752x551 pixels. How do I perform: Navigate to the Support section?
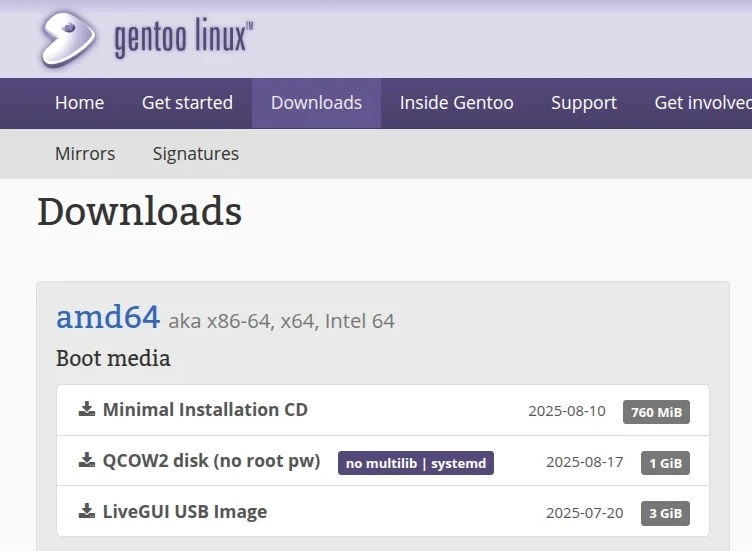tap(584, 103)
